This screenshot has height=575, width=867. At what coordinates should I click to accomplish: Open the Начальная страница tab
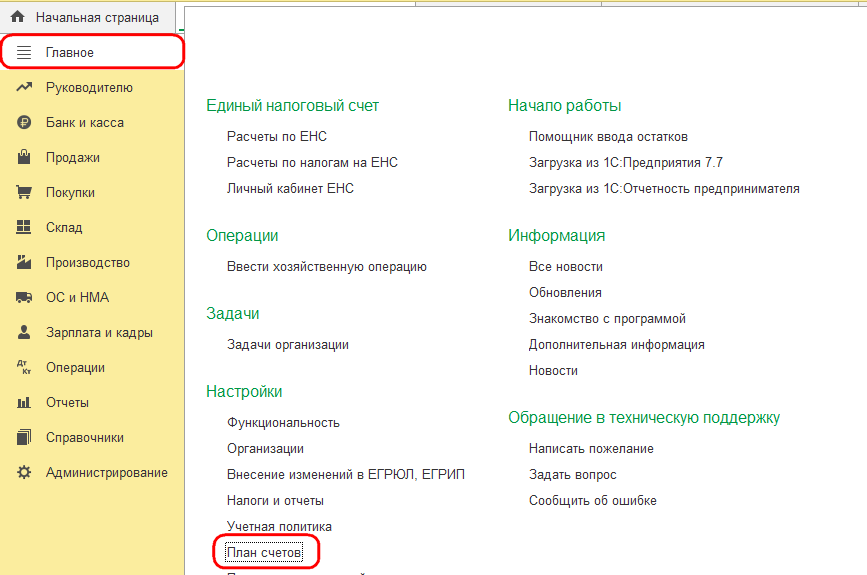pyautogui.click(x=88, y=17)
